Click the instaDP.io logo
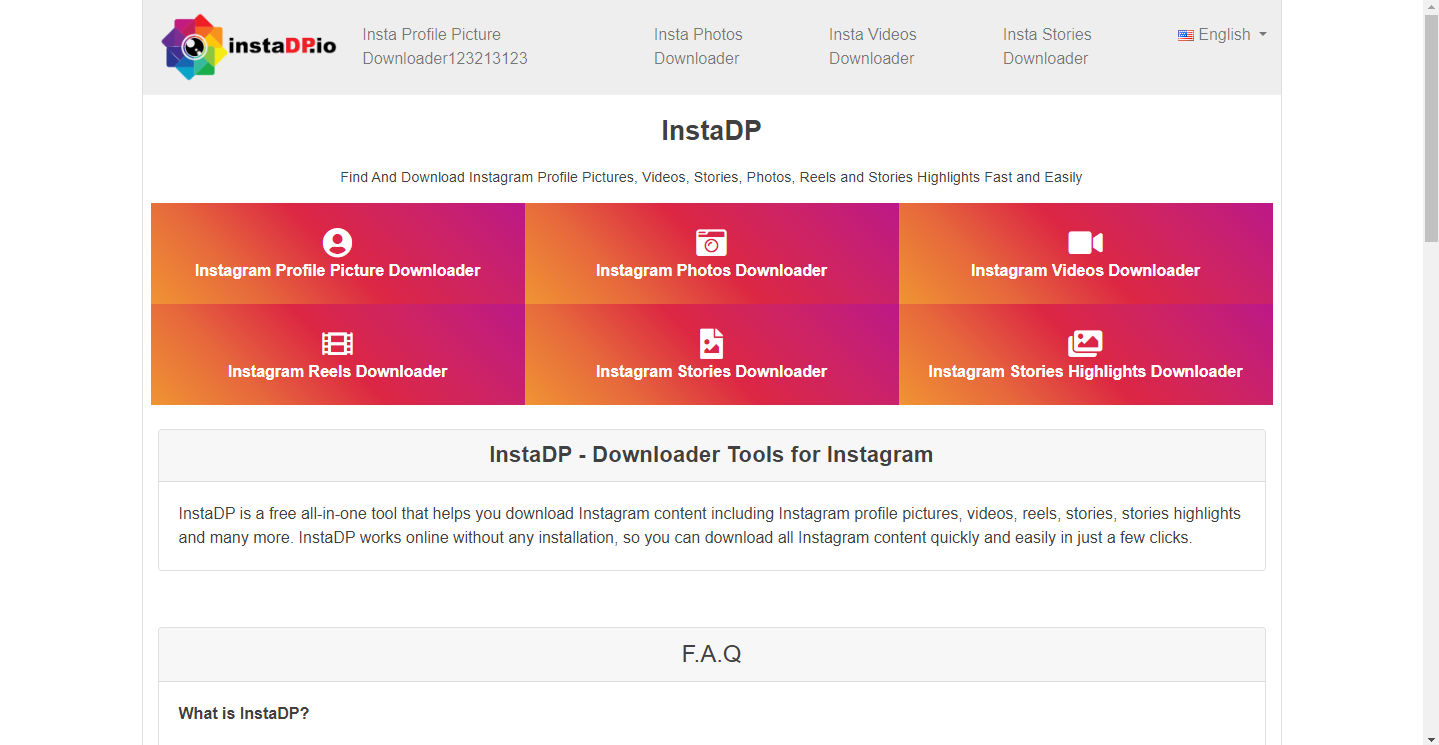 (x=248, y=47)
